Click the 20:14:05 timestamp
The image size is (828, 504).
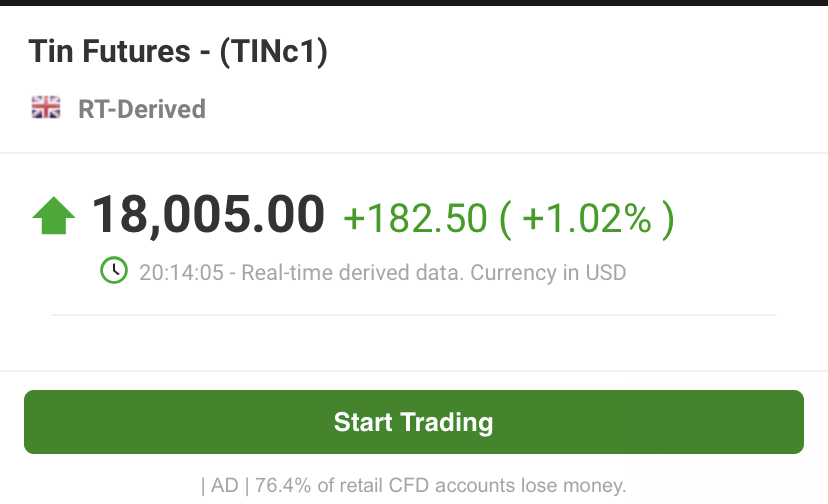(182, 273)
